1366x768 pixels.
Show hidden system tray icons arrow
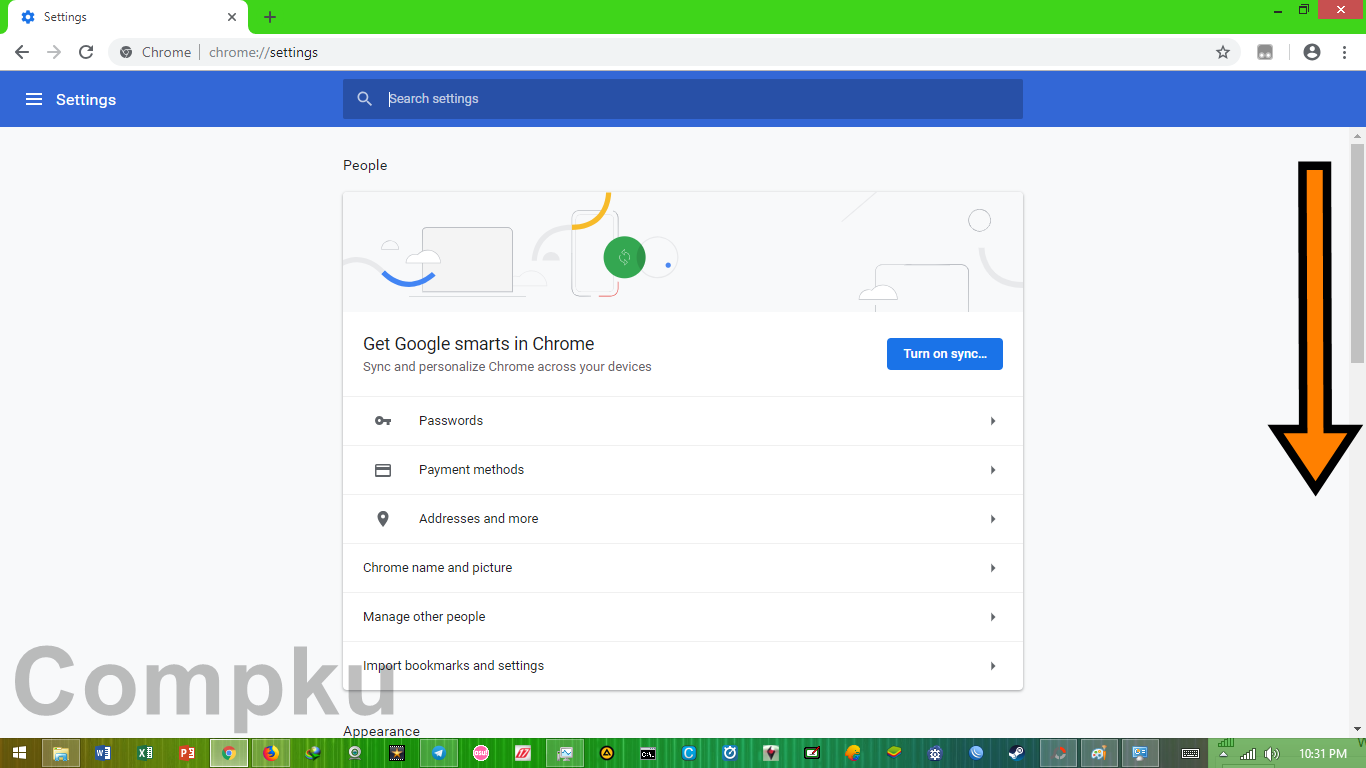[1223, 754]
